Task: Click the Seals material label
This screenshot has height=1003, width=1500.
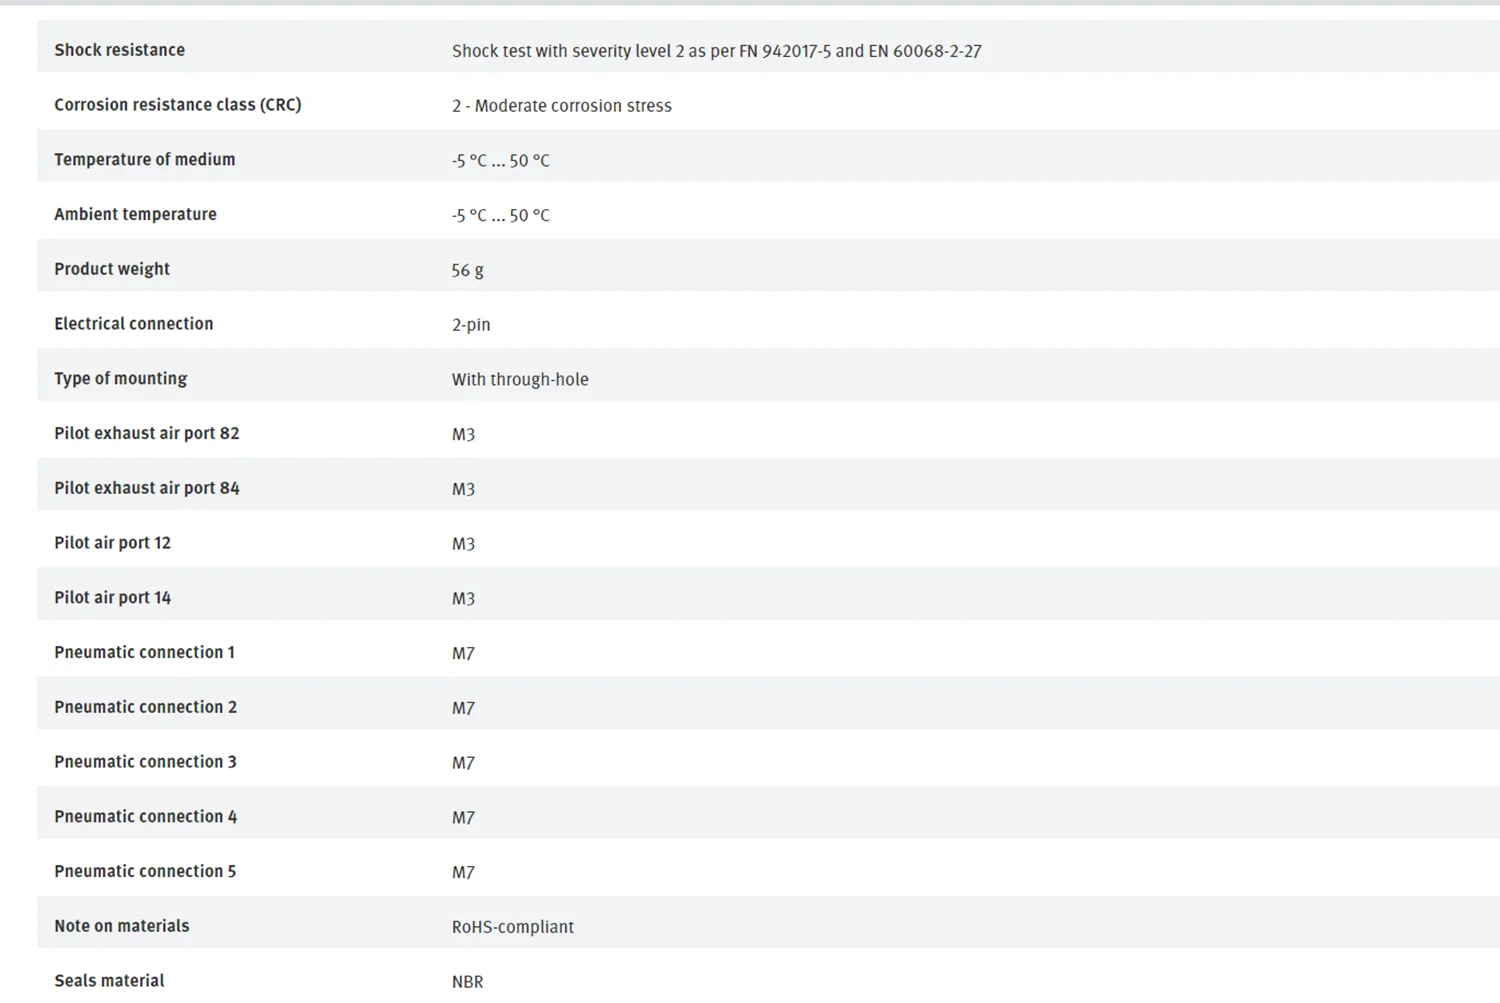Action: click(109, 981)
